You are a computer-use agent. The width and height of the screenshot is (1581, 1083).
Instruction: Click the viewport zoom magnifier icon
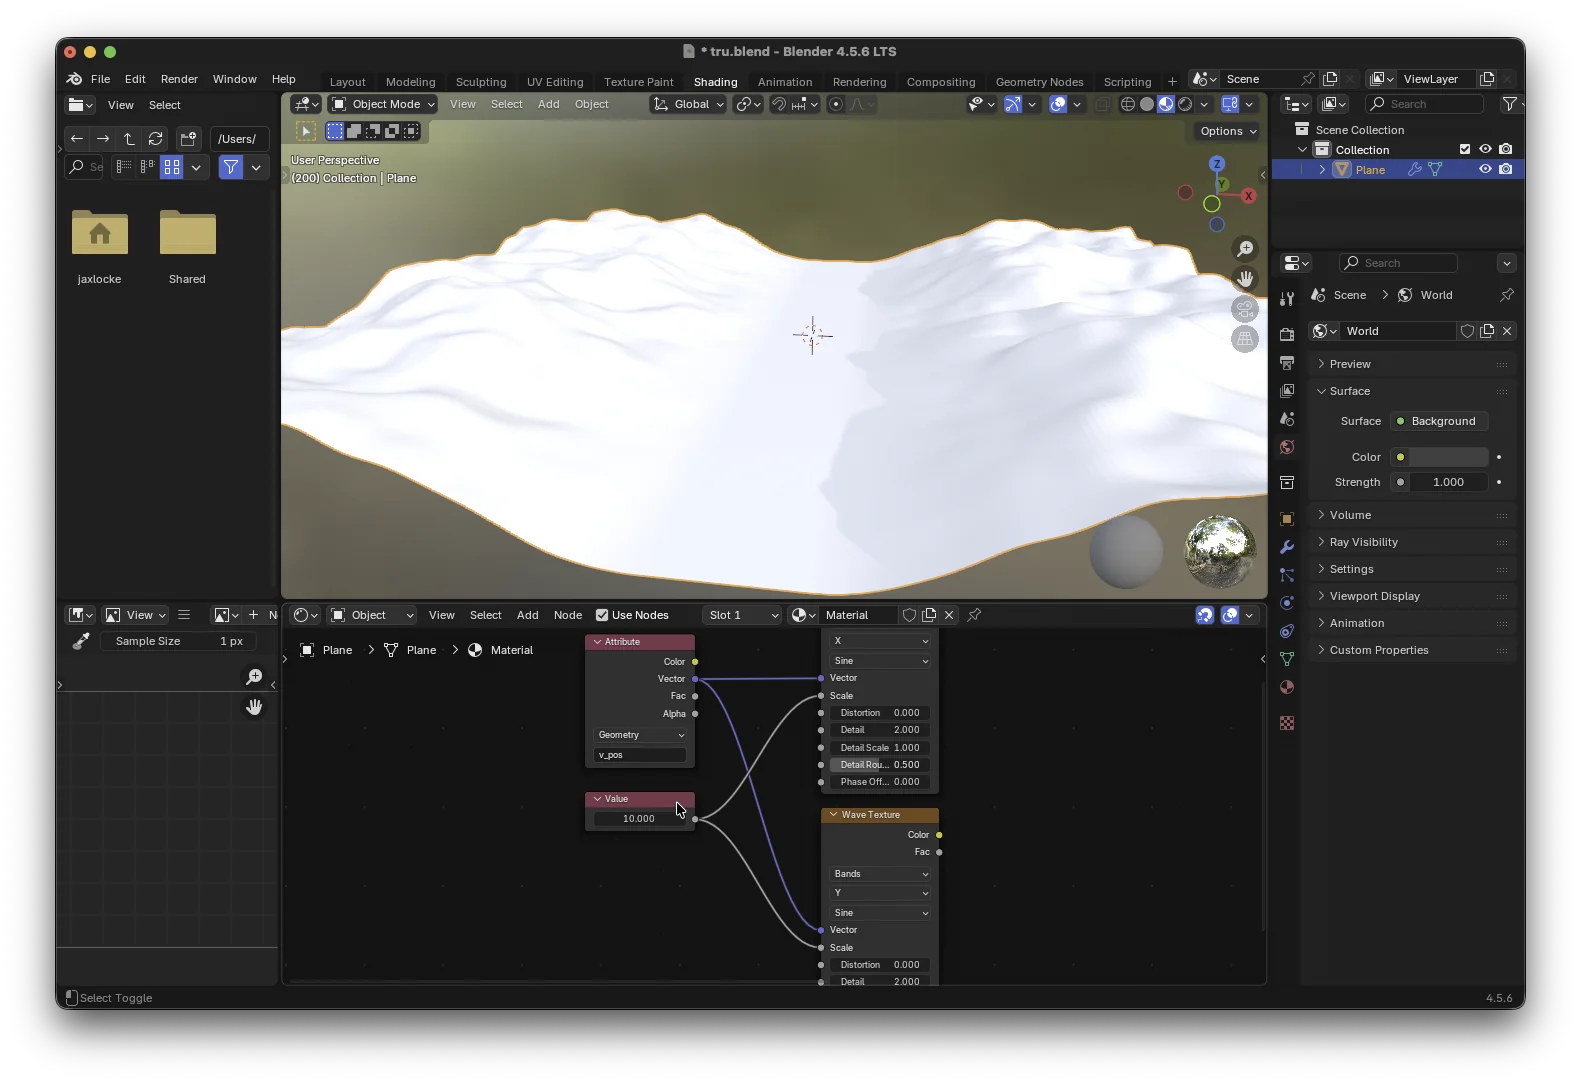pos(1245,249)
